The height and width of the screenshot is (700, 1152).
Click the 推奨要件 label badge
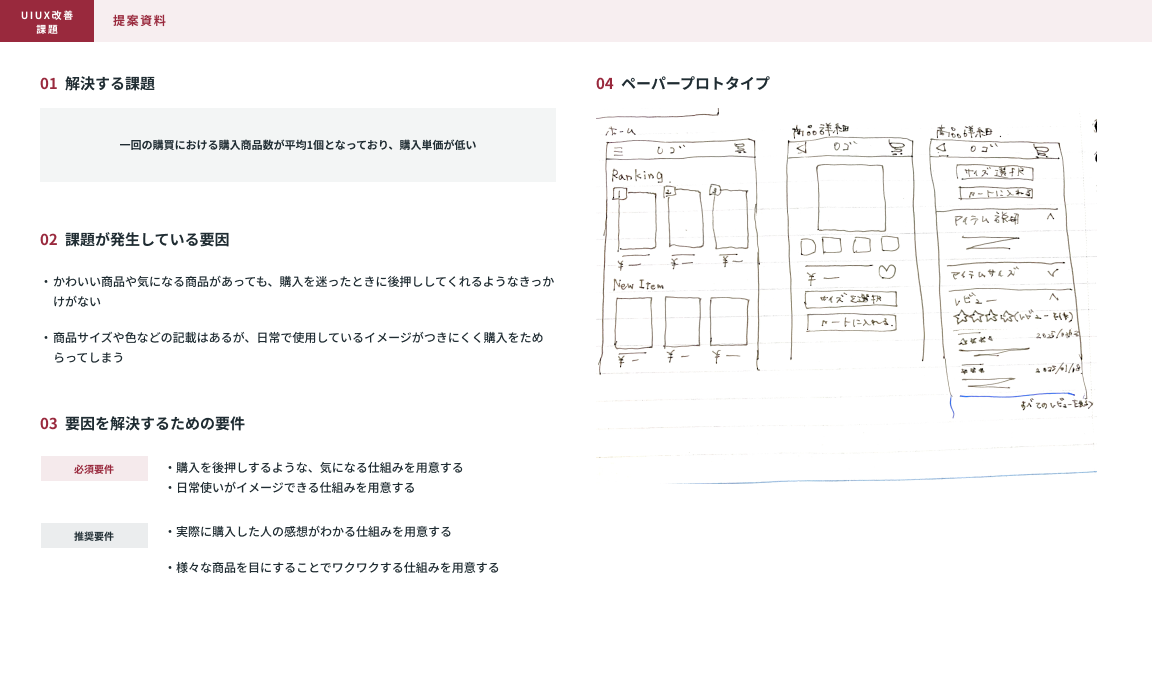pyautogui.click(x=94, y=536)
